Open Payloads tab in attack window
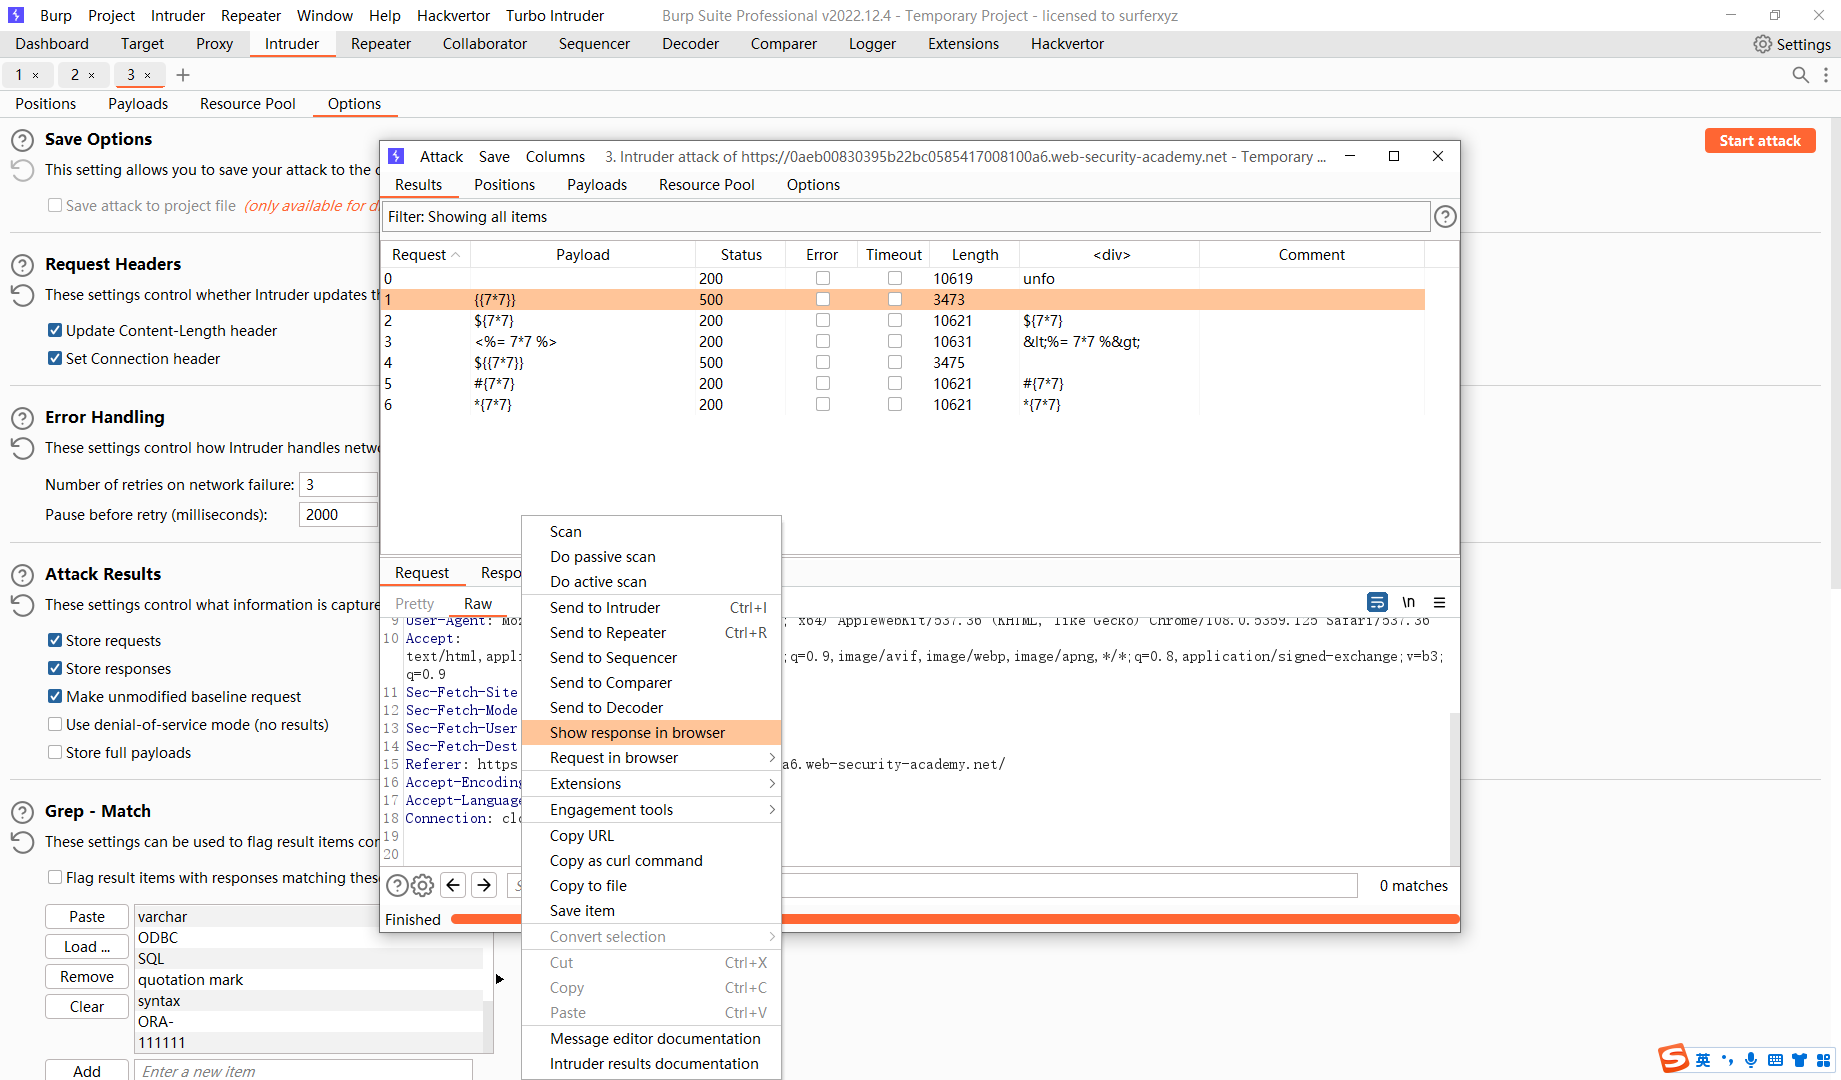1841x1080 pixels. pos(597,185)
